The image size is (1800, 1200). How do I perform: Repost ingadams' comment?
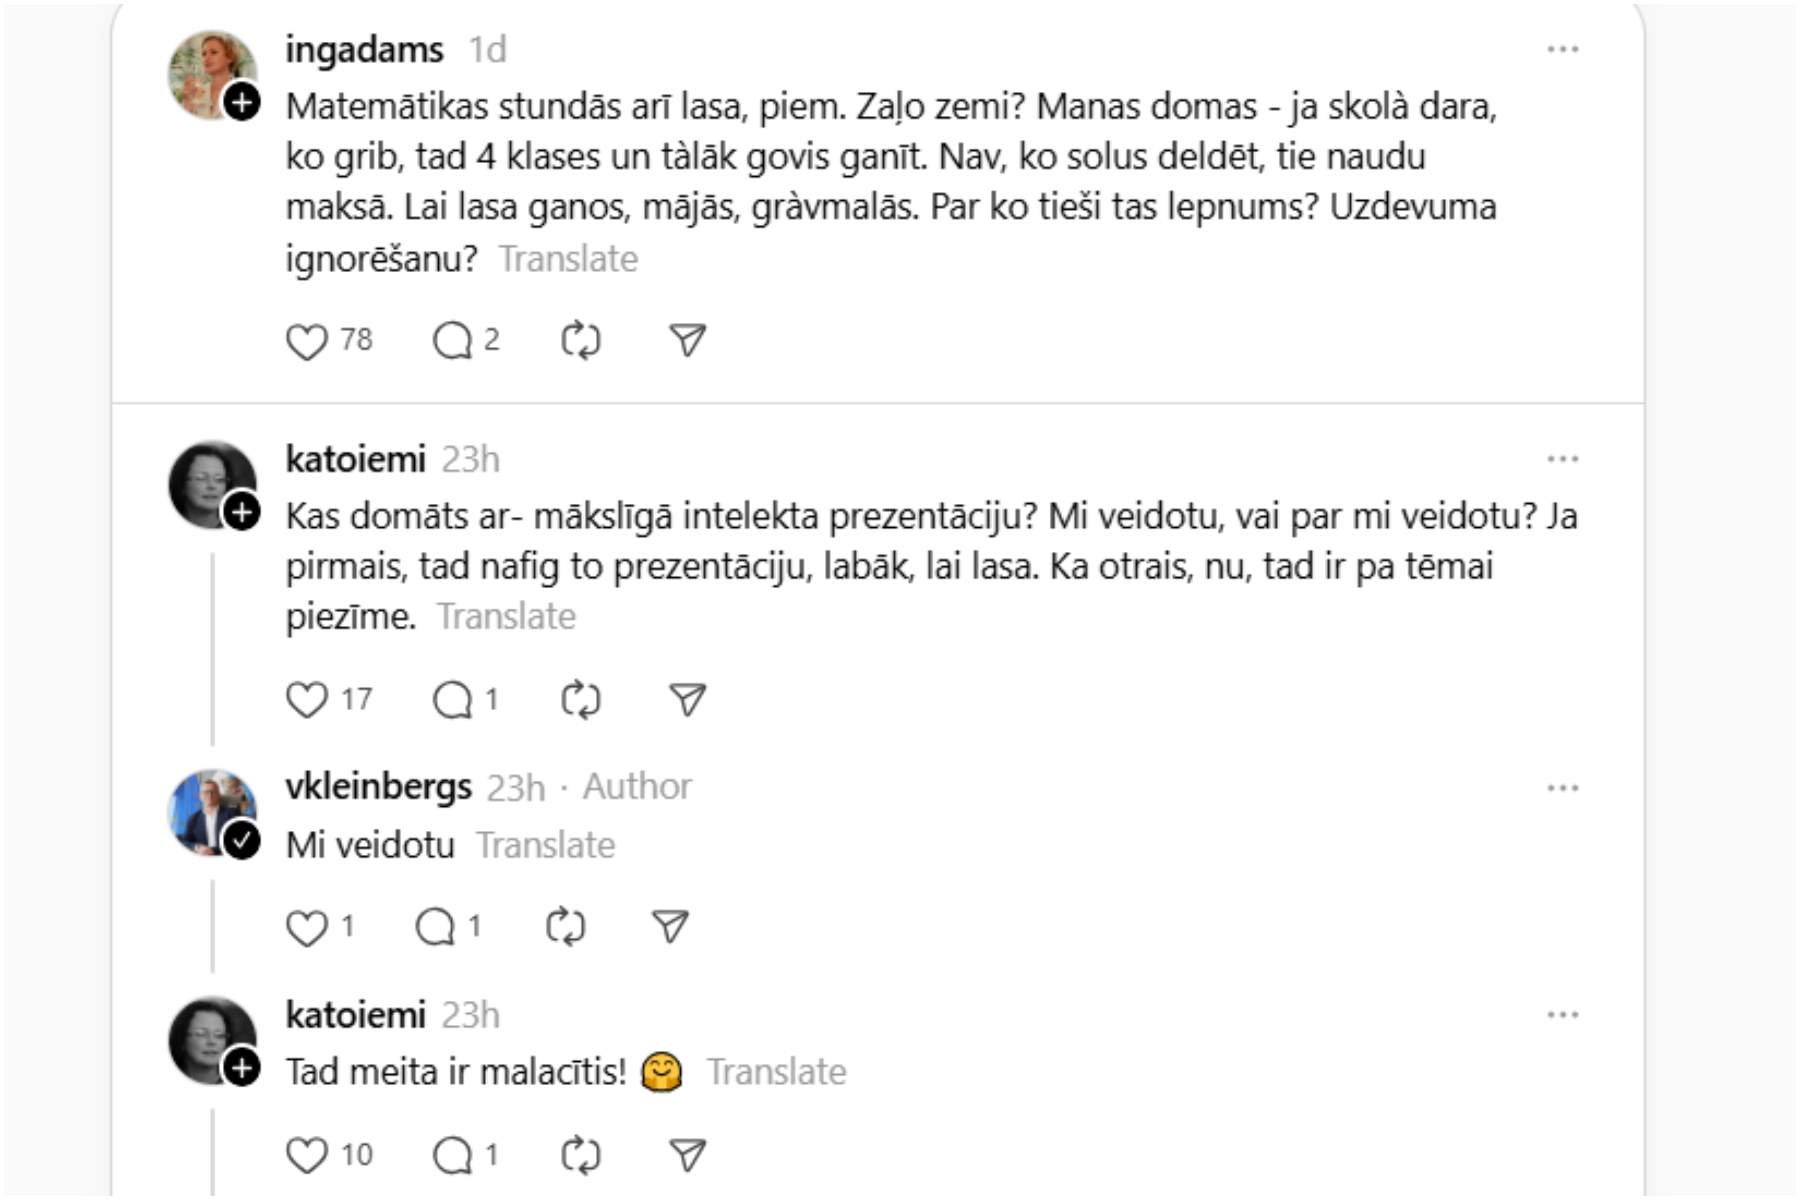point(580,341)
